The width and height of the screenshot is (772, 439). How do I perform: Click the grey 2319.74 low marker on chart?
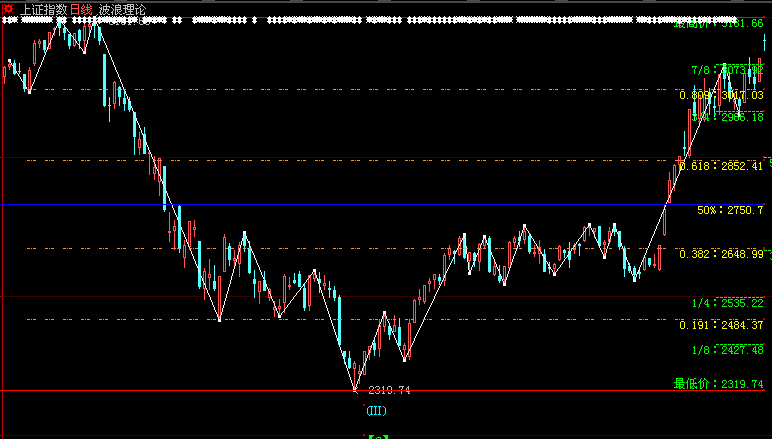click(x=389, y=391)
